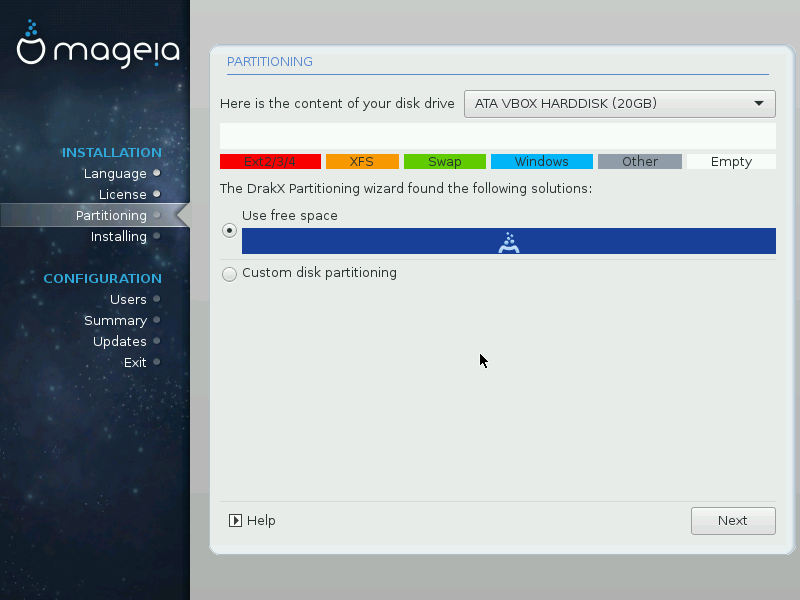
Task: Select the Use free space radio button
Action: pyautogui.click(x=230, y=230)
